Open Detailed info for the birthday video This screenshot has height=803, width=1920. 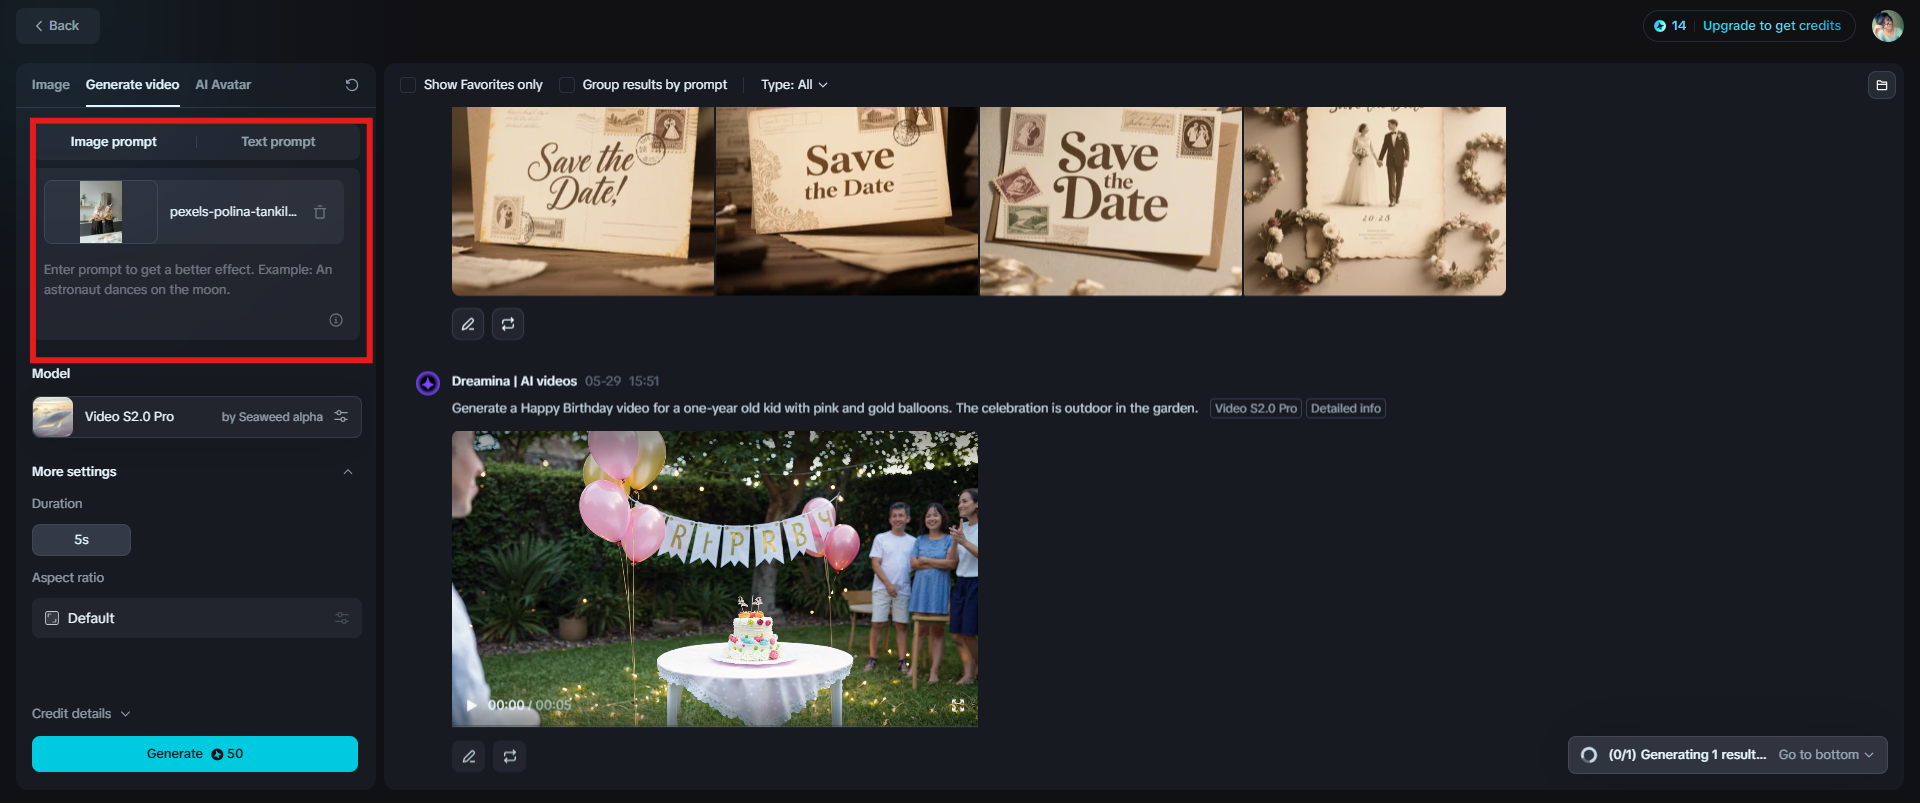1345,408
